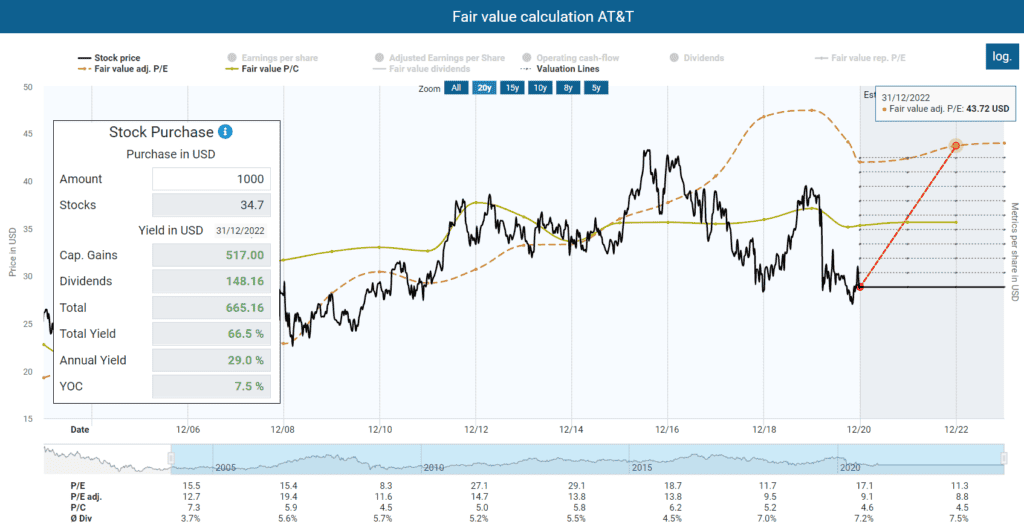This screenshot has height=530, width=1024.
Task: Open the Stock Purchase info icon
Action: [x=225, y=132]
